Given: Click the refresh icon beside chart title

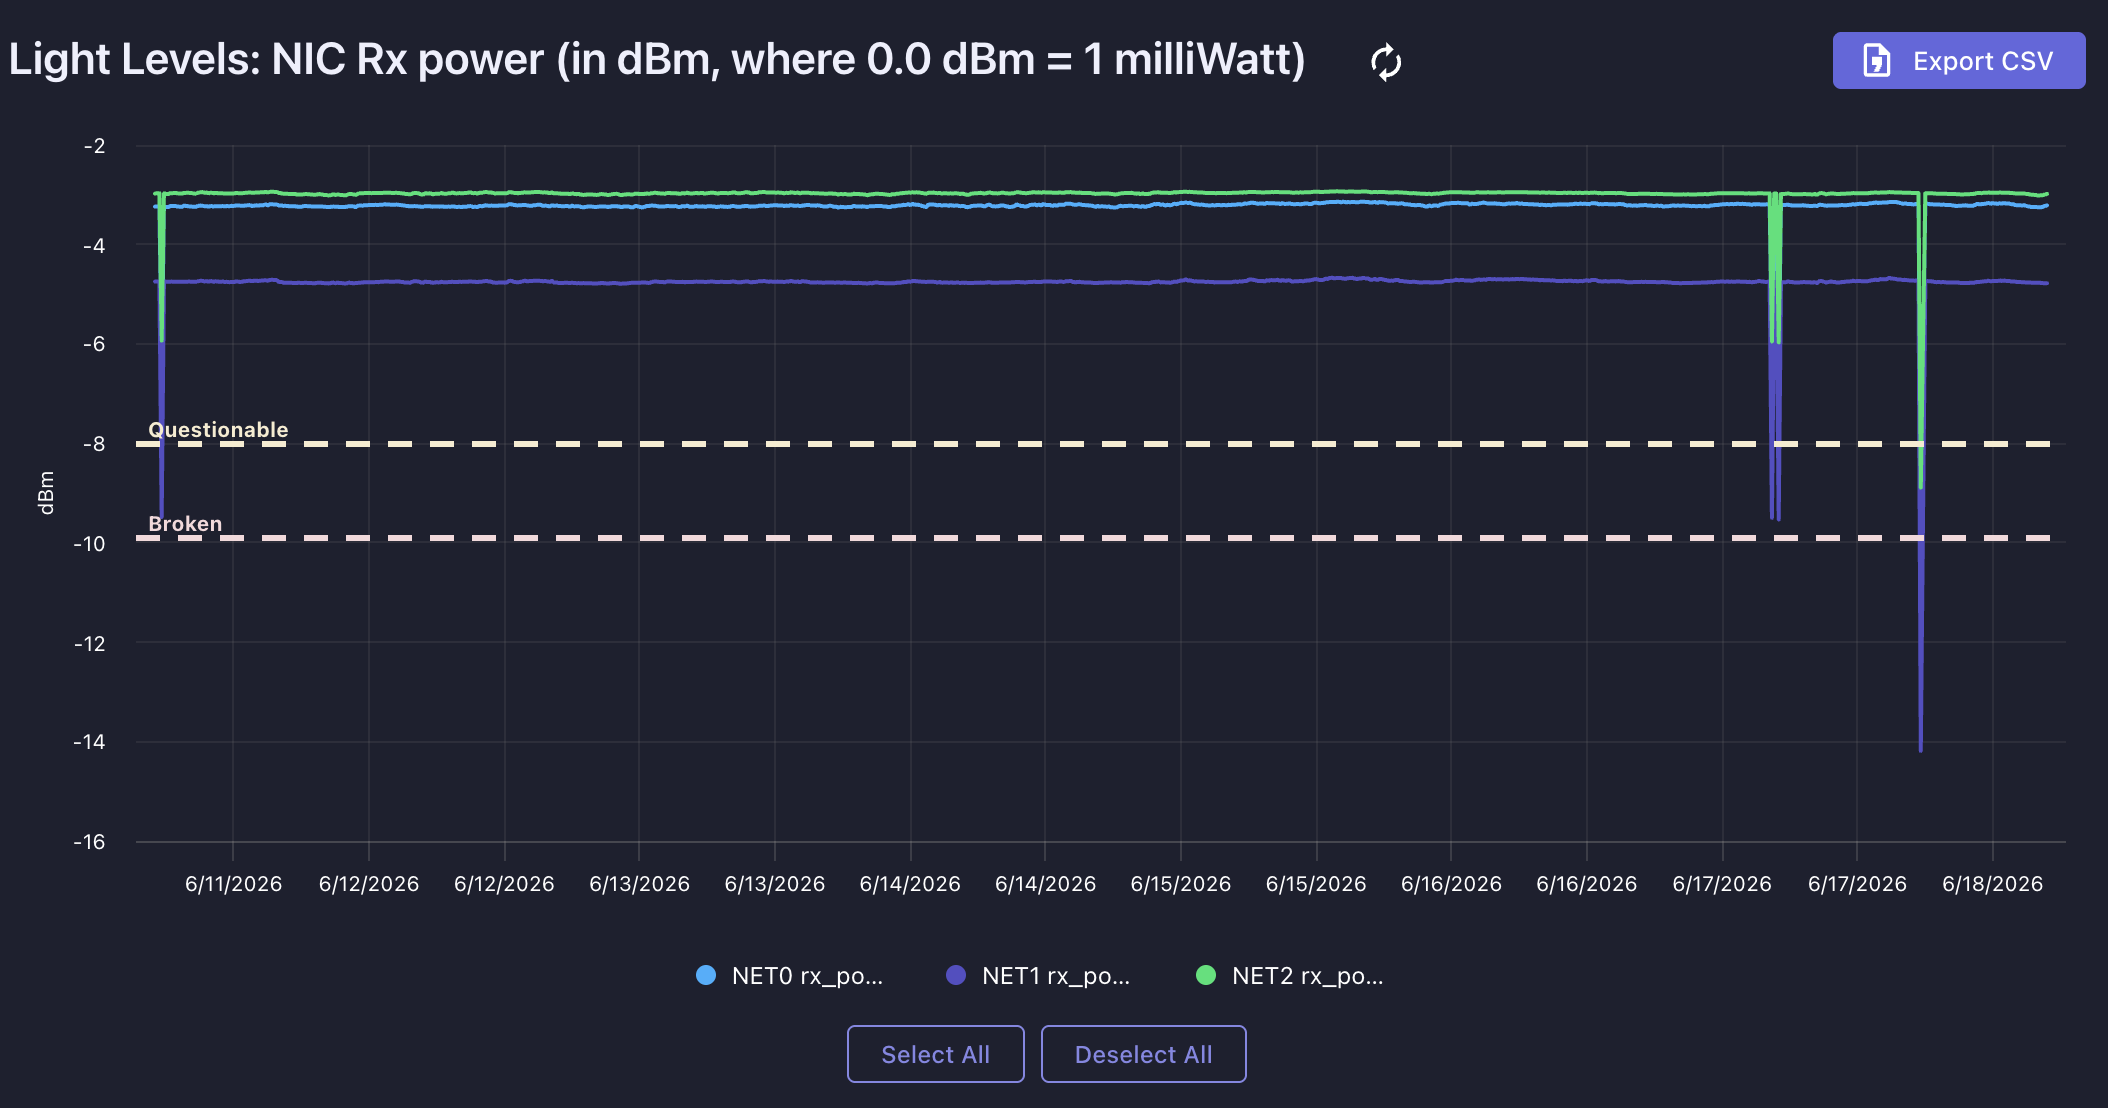Looking at the screenshot, I should (x=1386, y=62).
